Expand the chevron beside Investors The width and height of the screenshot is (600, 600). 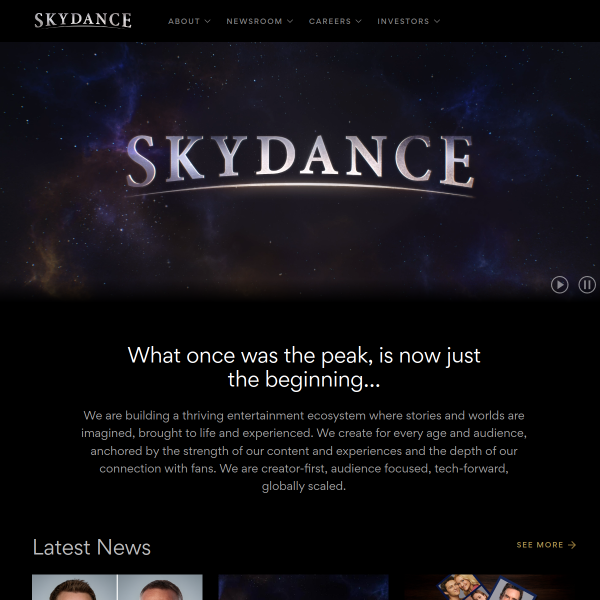tap(437, 21)
